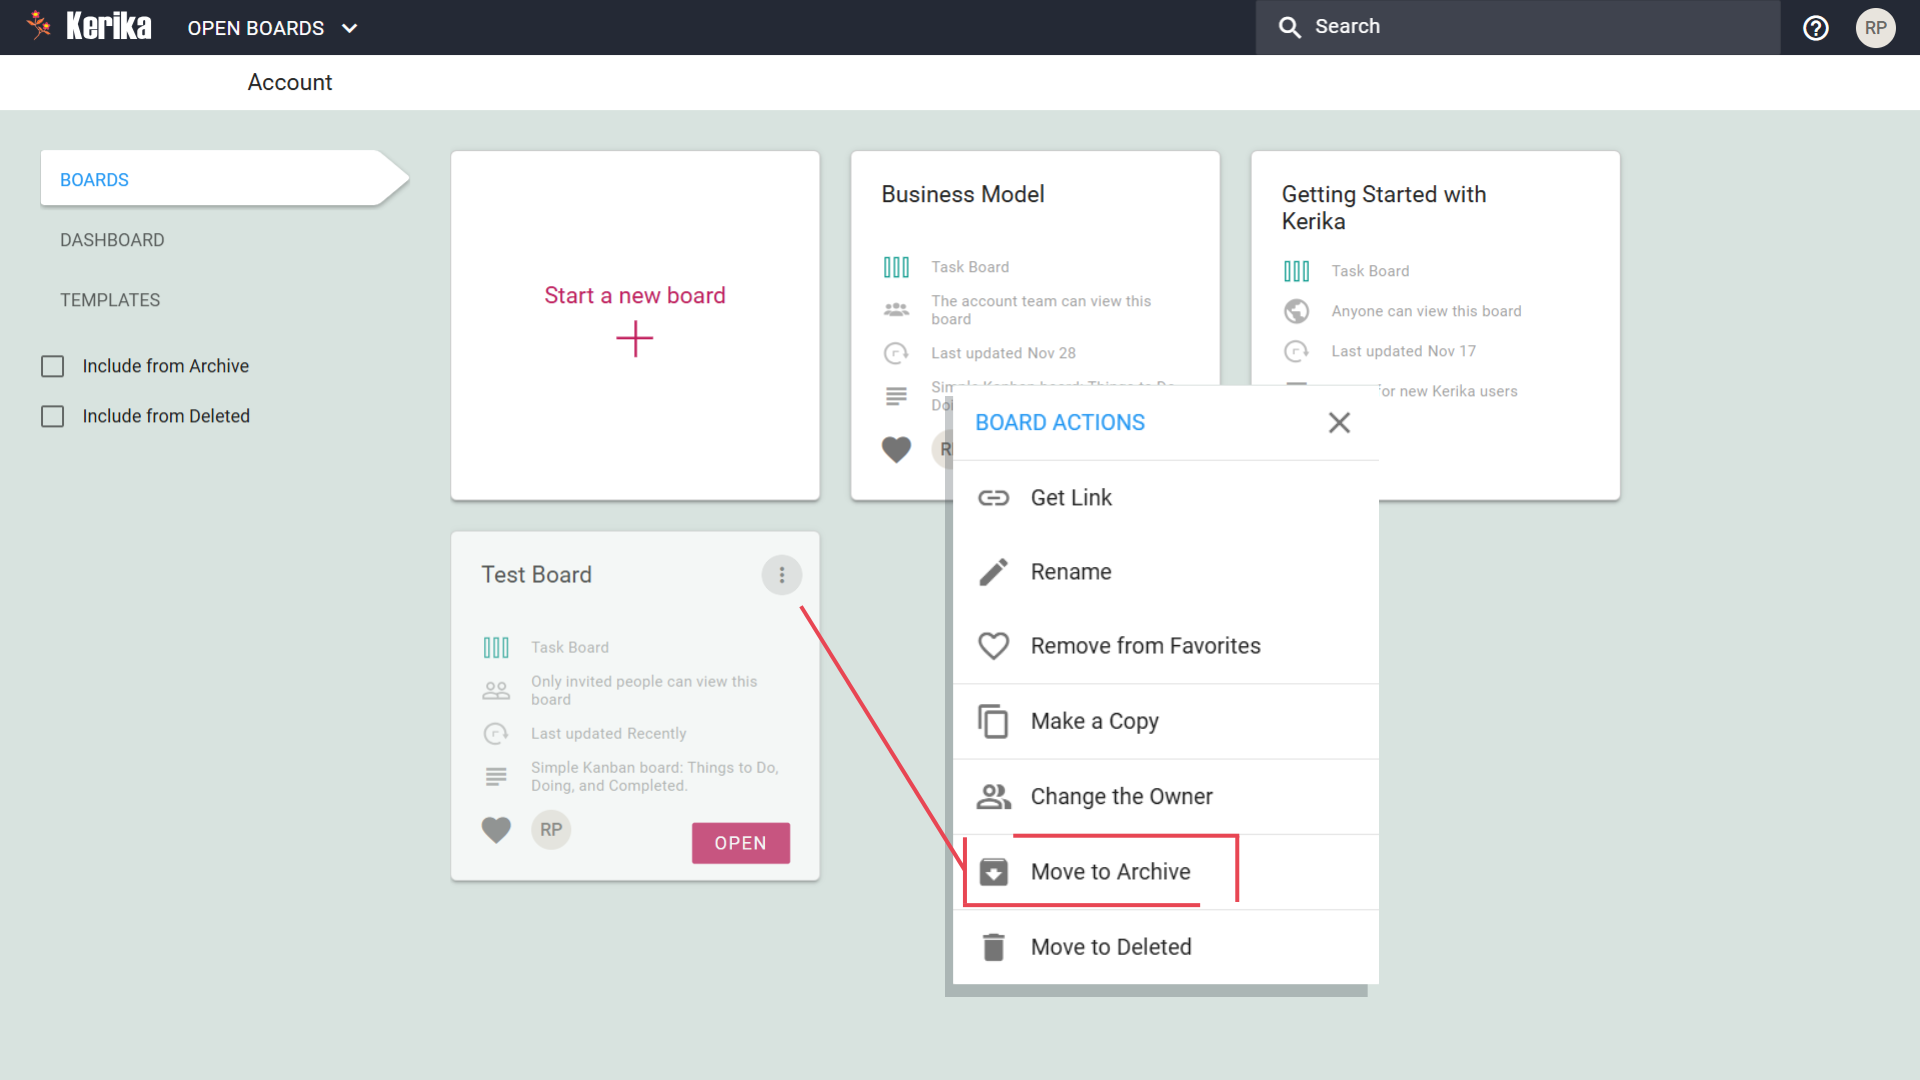Open the three-dot menu on Test Board
The width and height of the screenshot is (1920, 1080).
(x=782, y=575)
